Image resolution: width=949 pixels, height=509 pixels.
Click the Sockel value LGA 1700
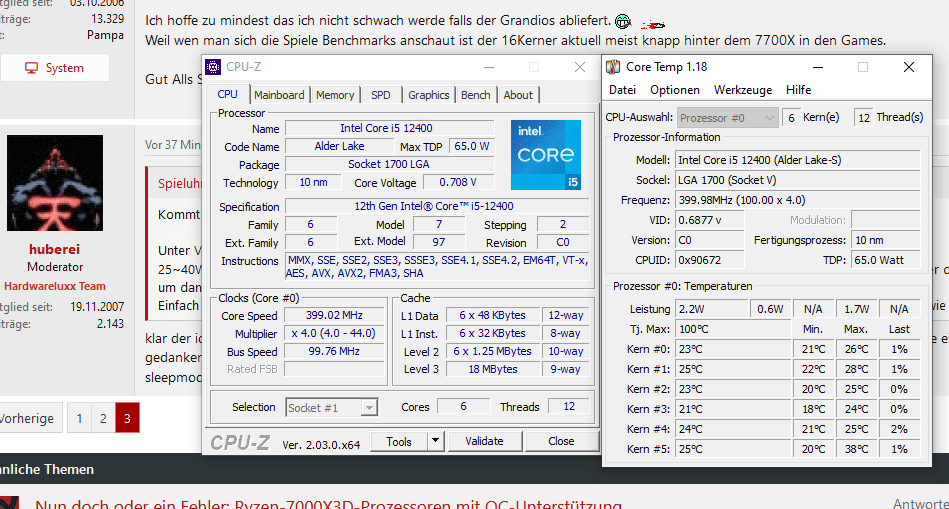pyautogui.click(x=798, y=180)
